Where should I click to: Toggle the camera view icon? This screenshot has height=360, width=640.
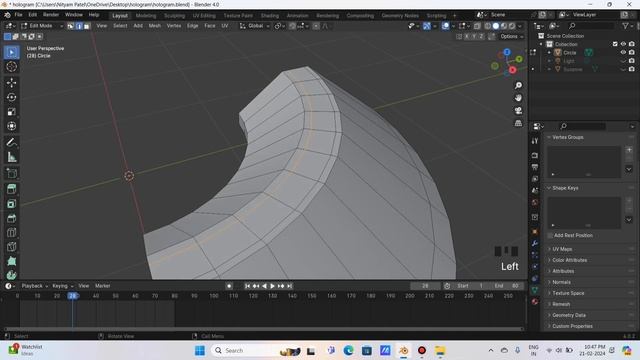tap(518, 111)
